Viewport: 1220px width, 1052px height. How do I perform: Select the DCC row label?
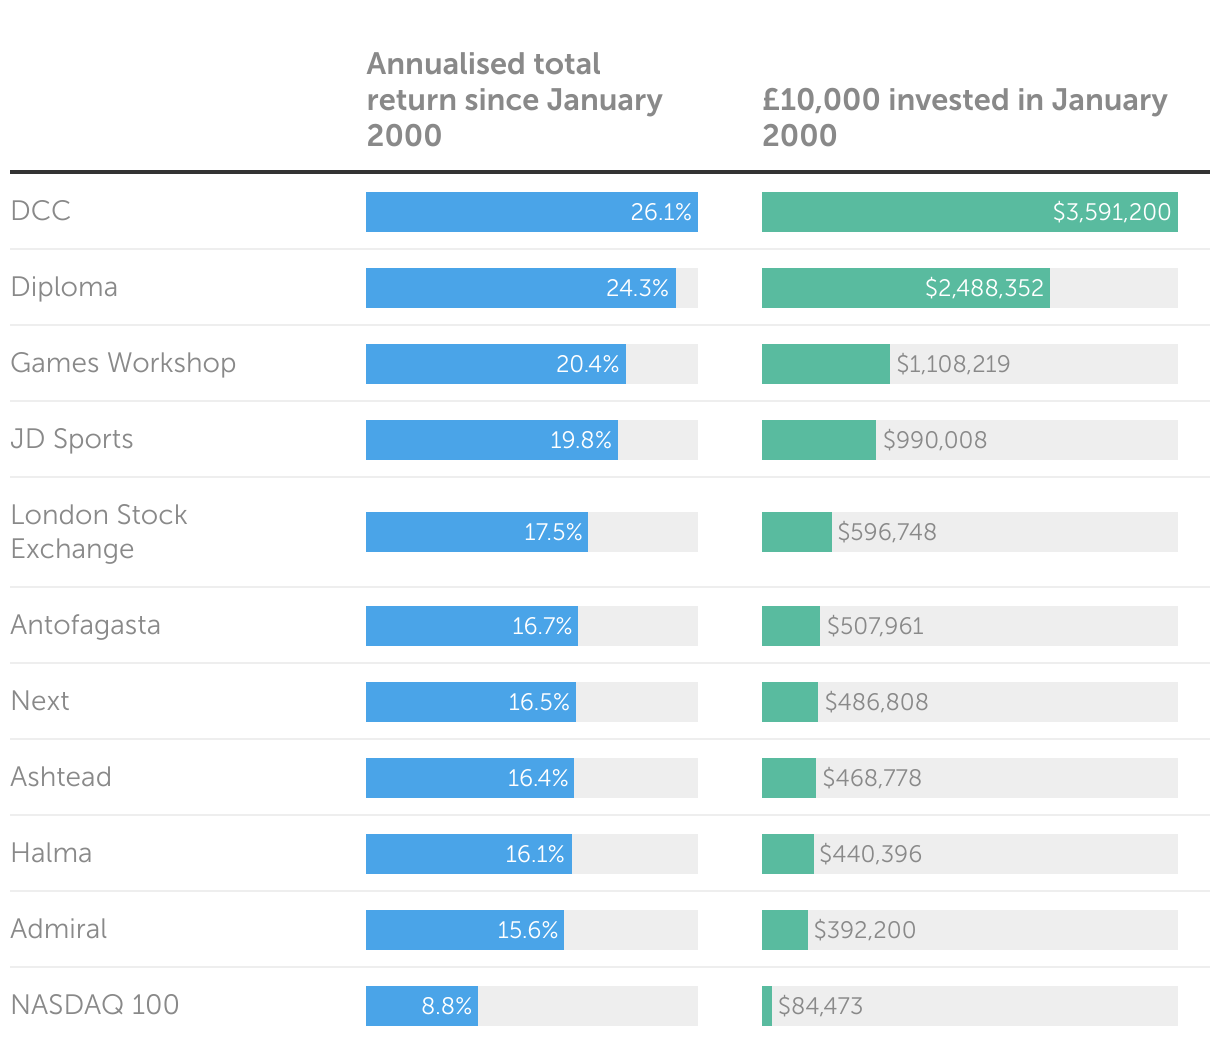click(41, 211)
